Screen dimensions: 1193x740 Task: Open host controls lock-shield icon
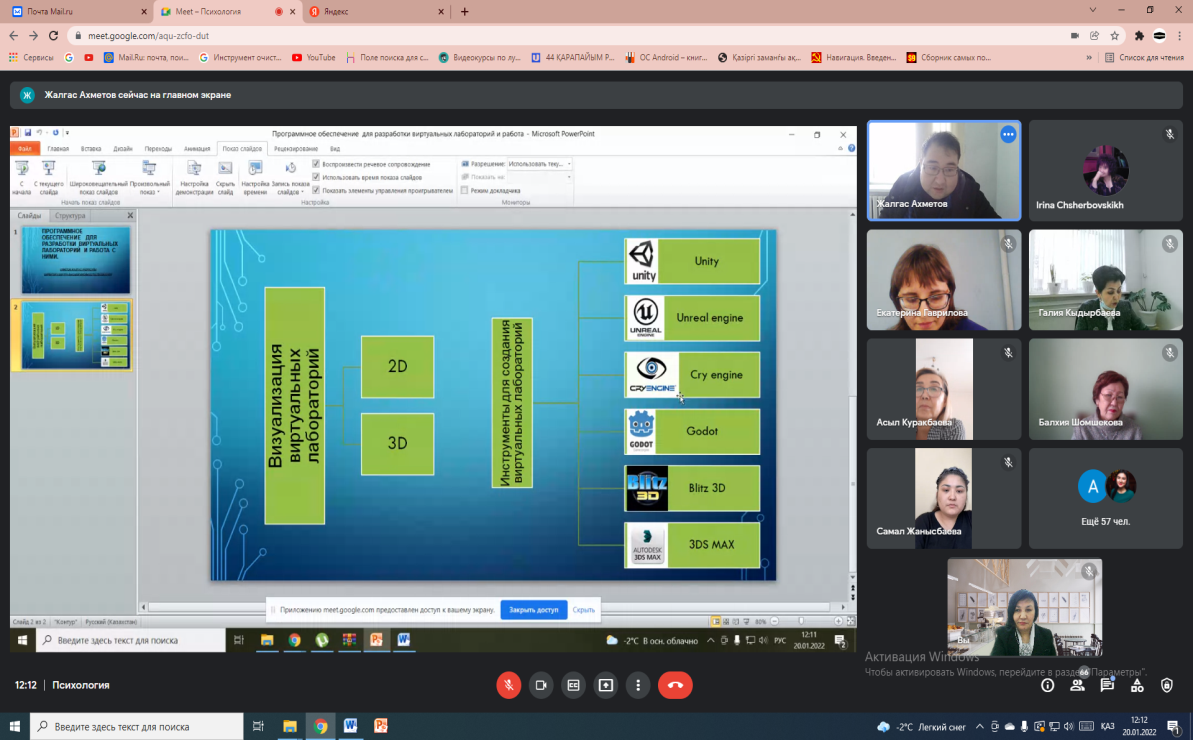tap(1166, 685)
